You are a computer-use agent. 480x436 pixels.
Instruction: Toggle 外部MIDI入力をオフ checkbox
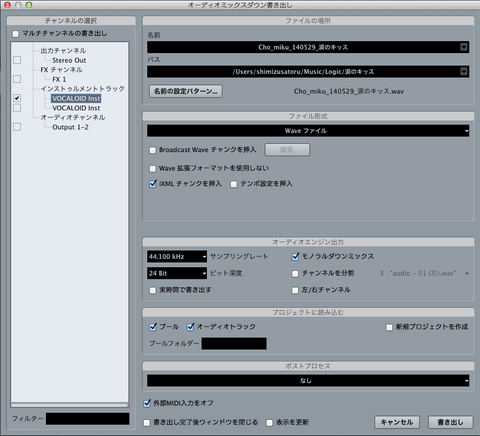tap(147, 403)
